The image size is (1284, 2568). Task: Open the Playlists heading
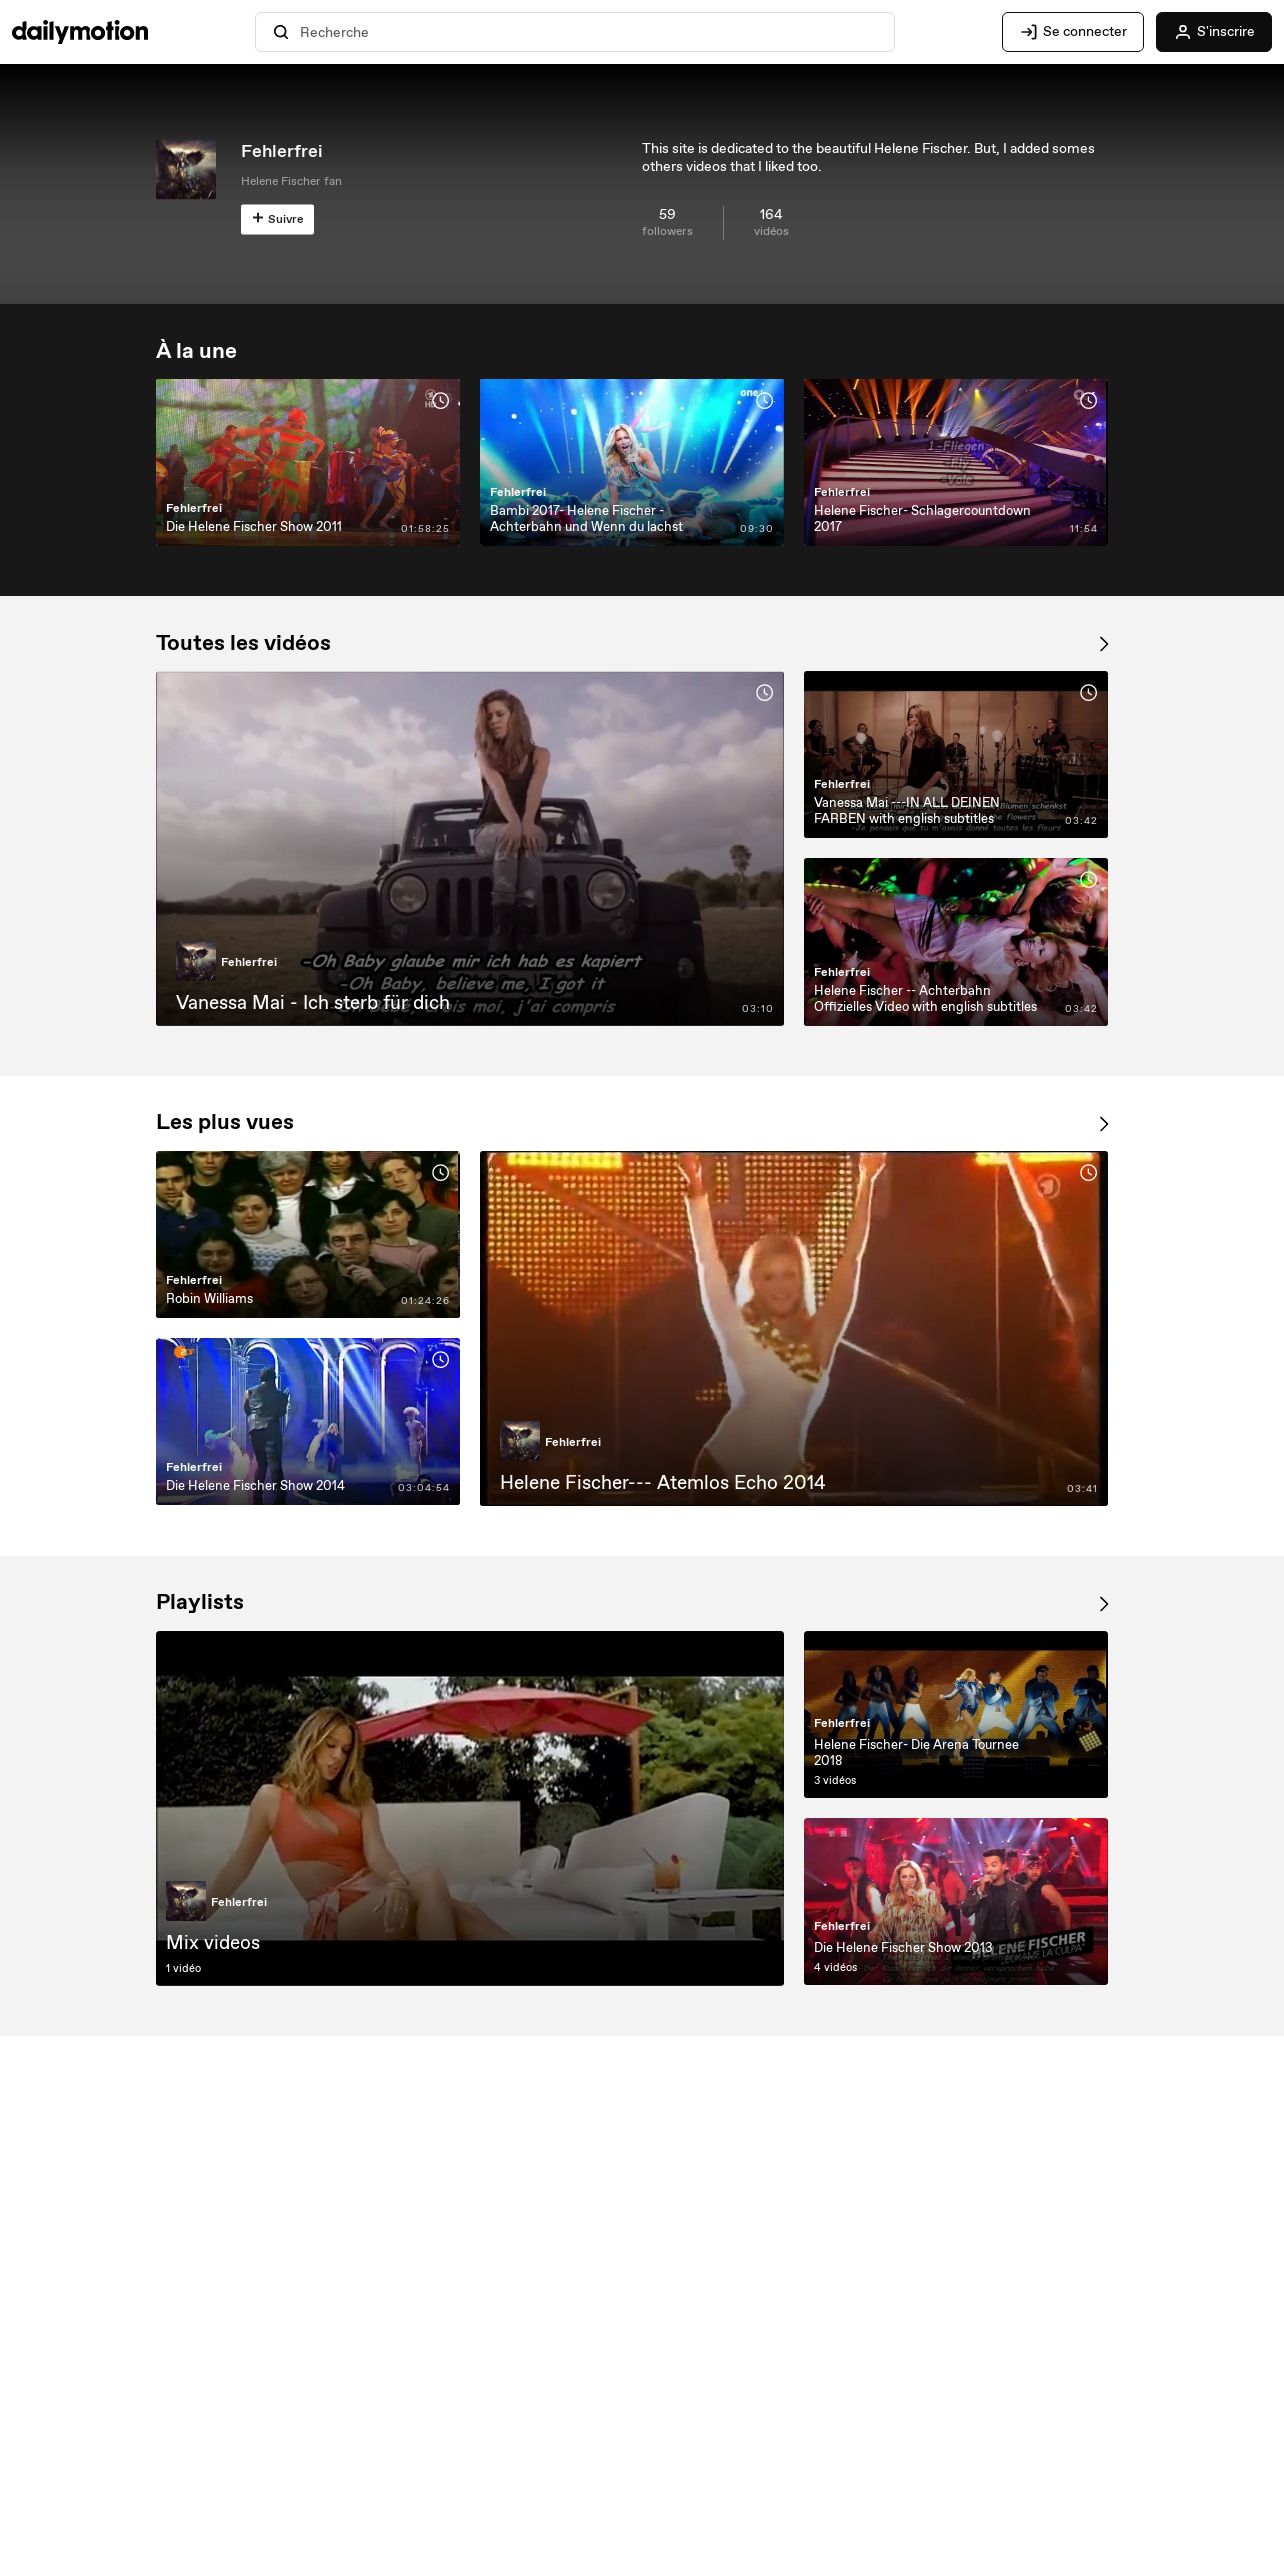[200, 1602]
